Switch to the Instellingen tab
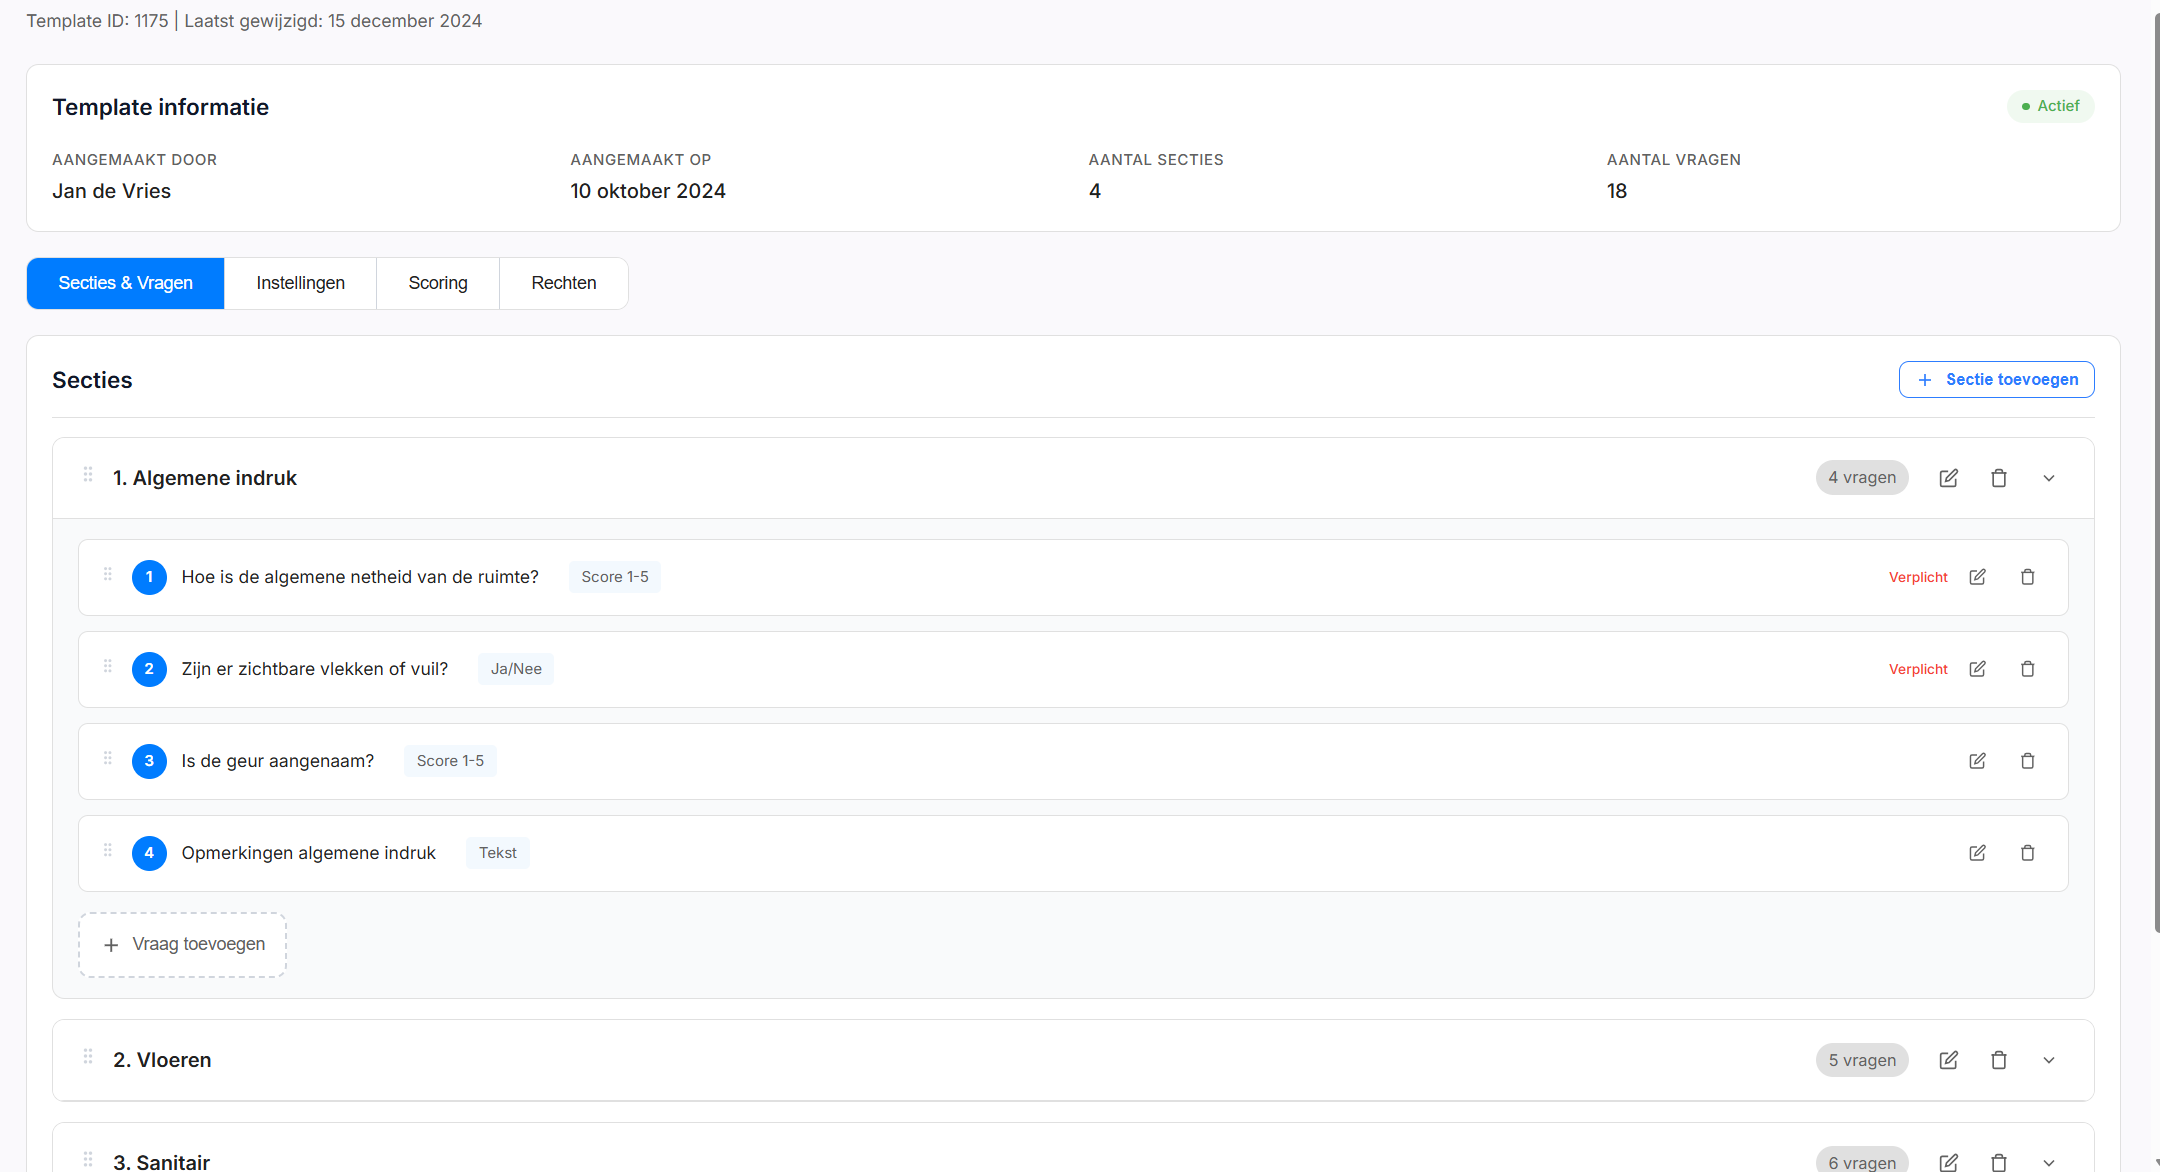The height and width of the screenshot is (1172, 2160). pos(299,283)
